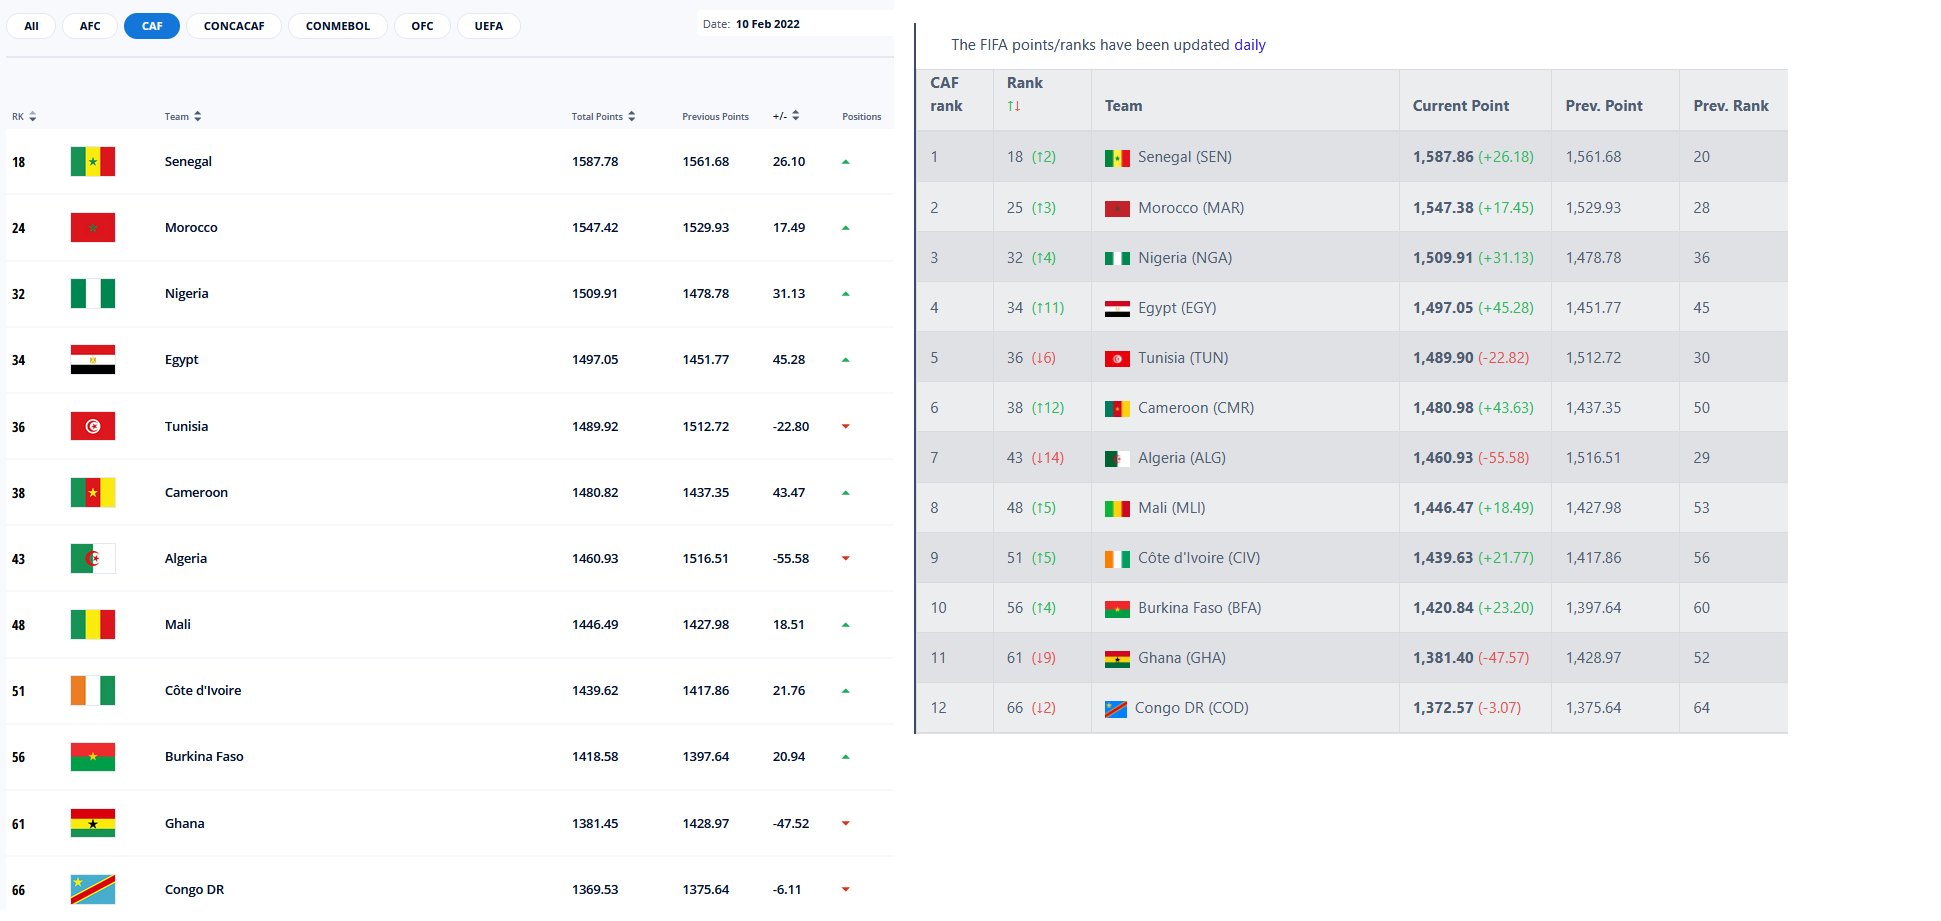The width and height of the screenshot is (1941, 921).
Task: Click Burkina Faso flag in left list
Action: click(x=93, y=757)
